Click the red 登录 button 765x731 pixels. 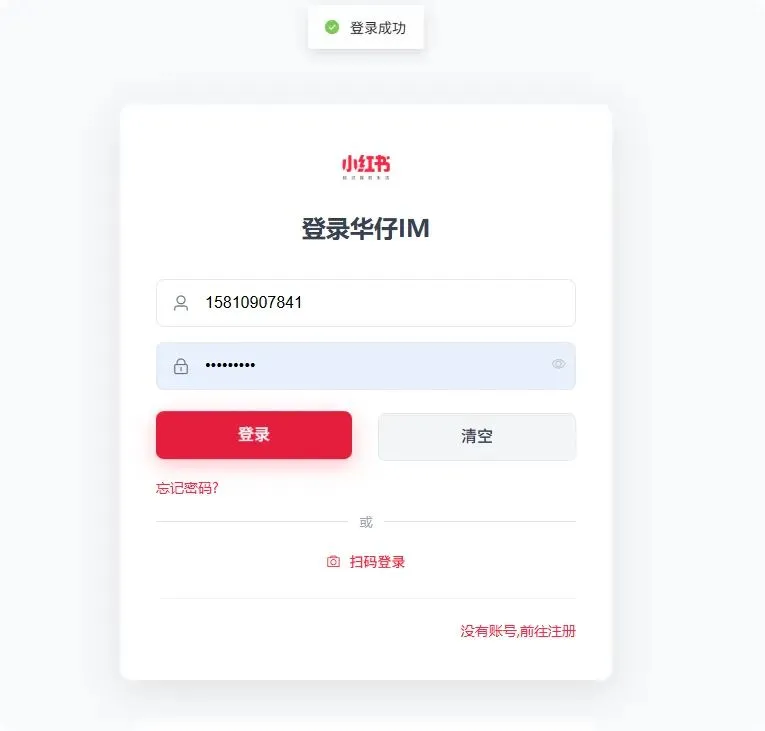pos(254,435)
